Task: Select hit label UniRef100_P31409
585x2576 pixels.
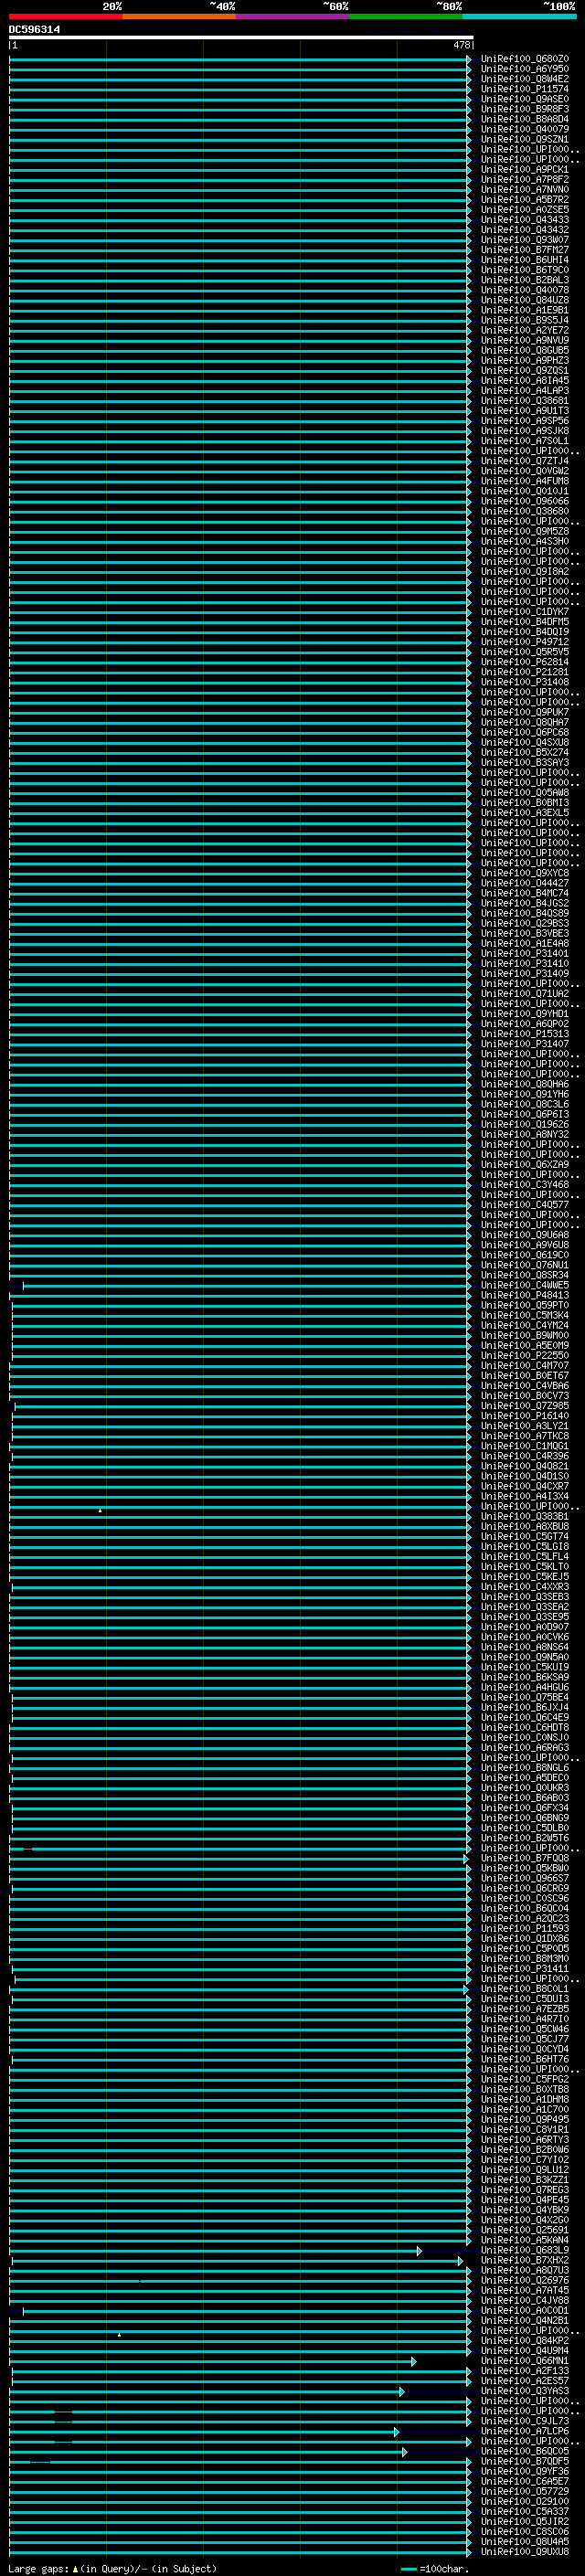Action: 524,973
